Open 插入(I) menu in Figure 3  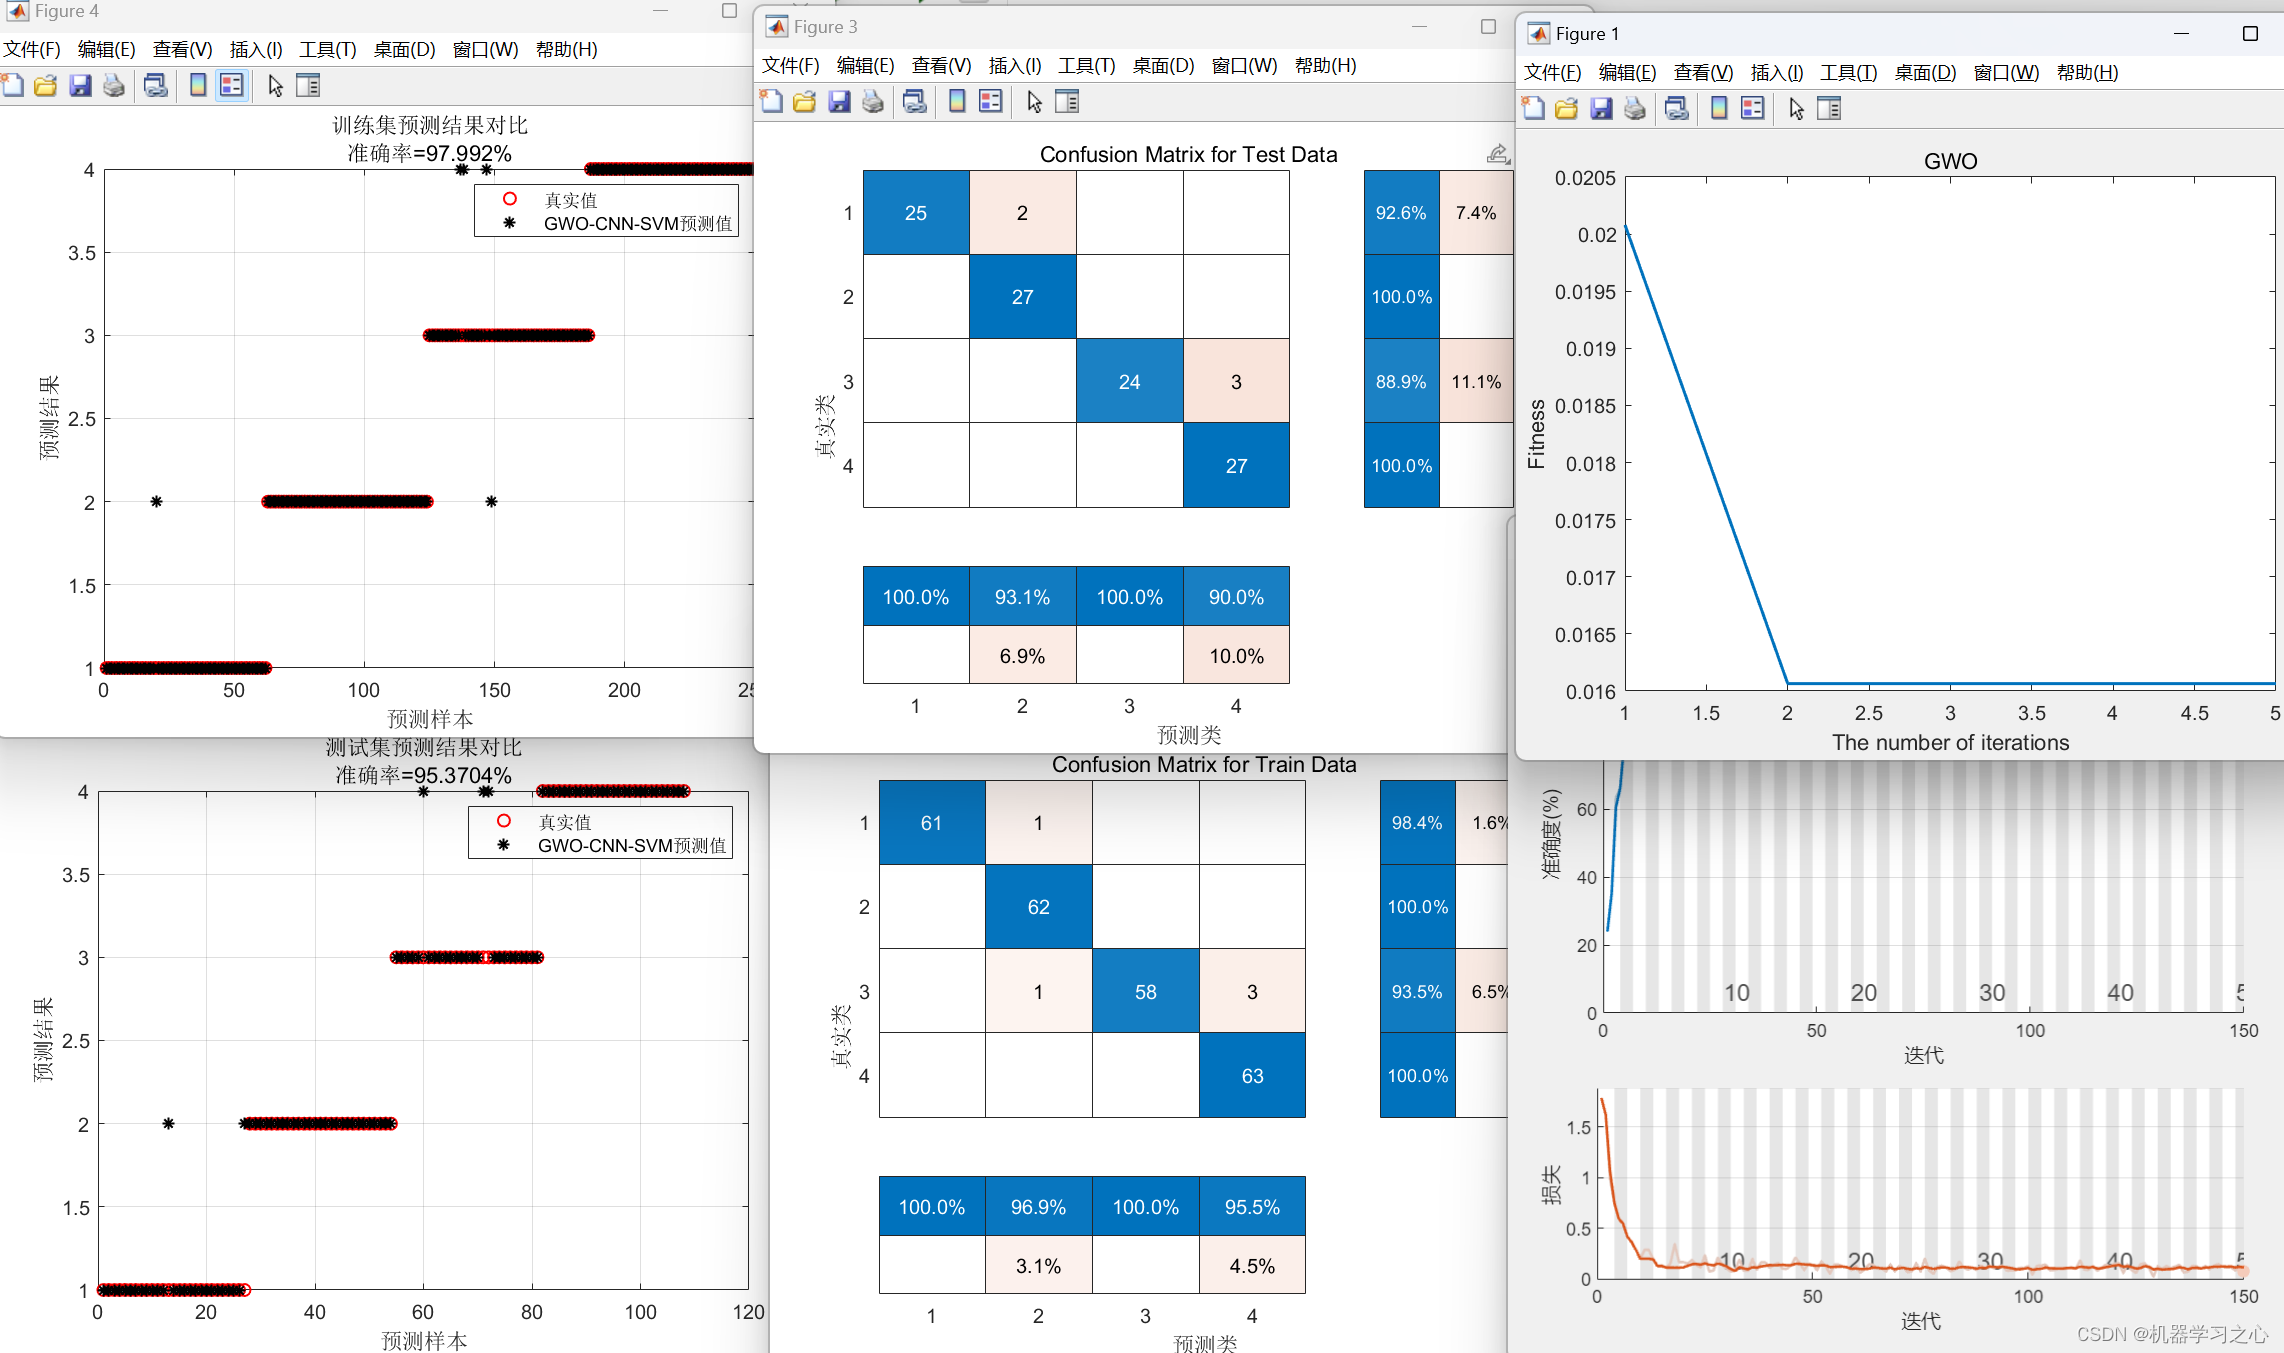(1016, 66)
